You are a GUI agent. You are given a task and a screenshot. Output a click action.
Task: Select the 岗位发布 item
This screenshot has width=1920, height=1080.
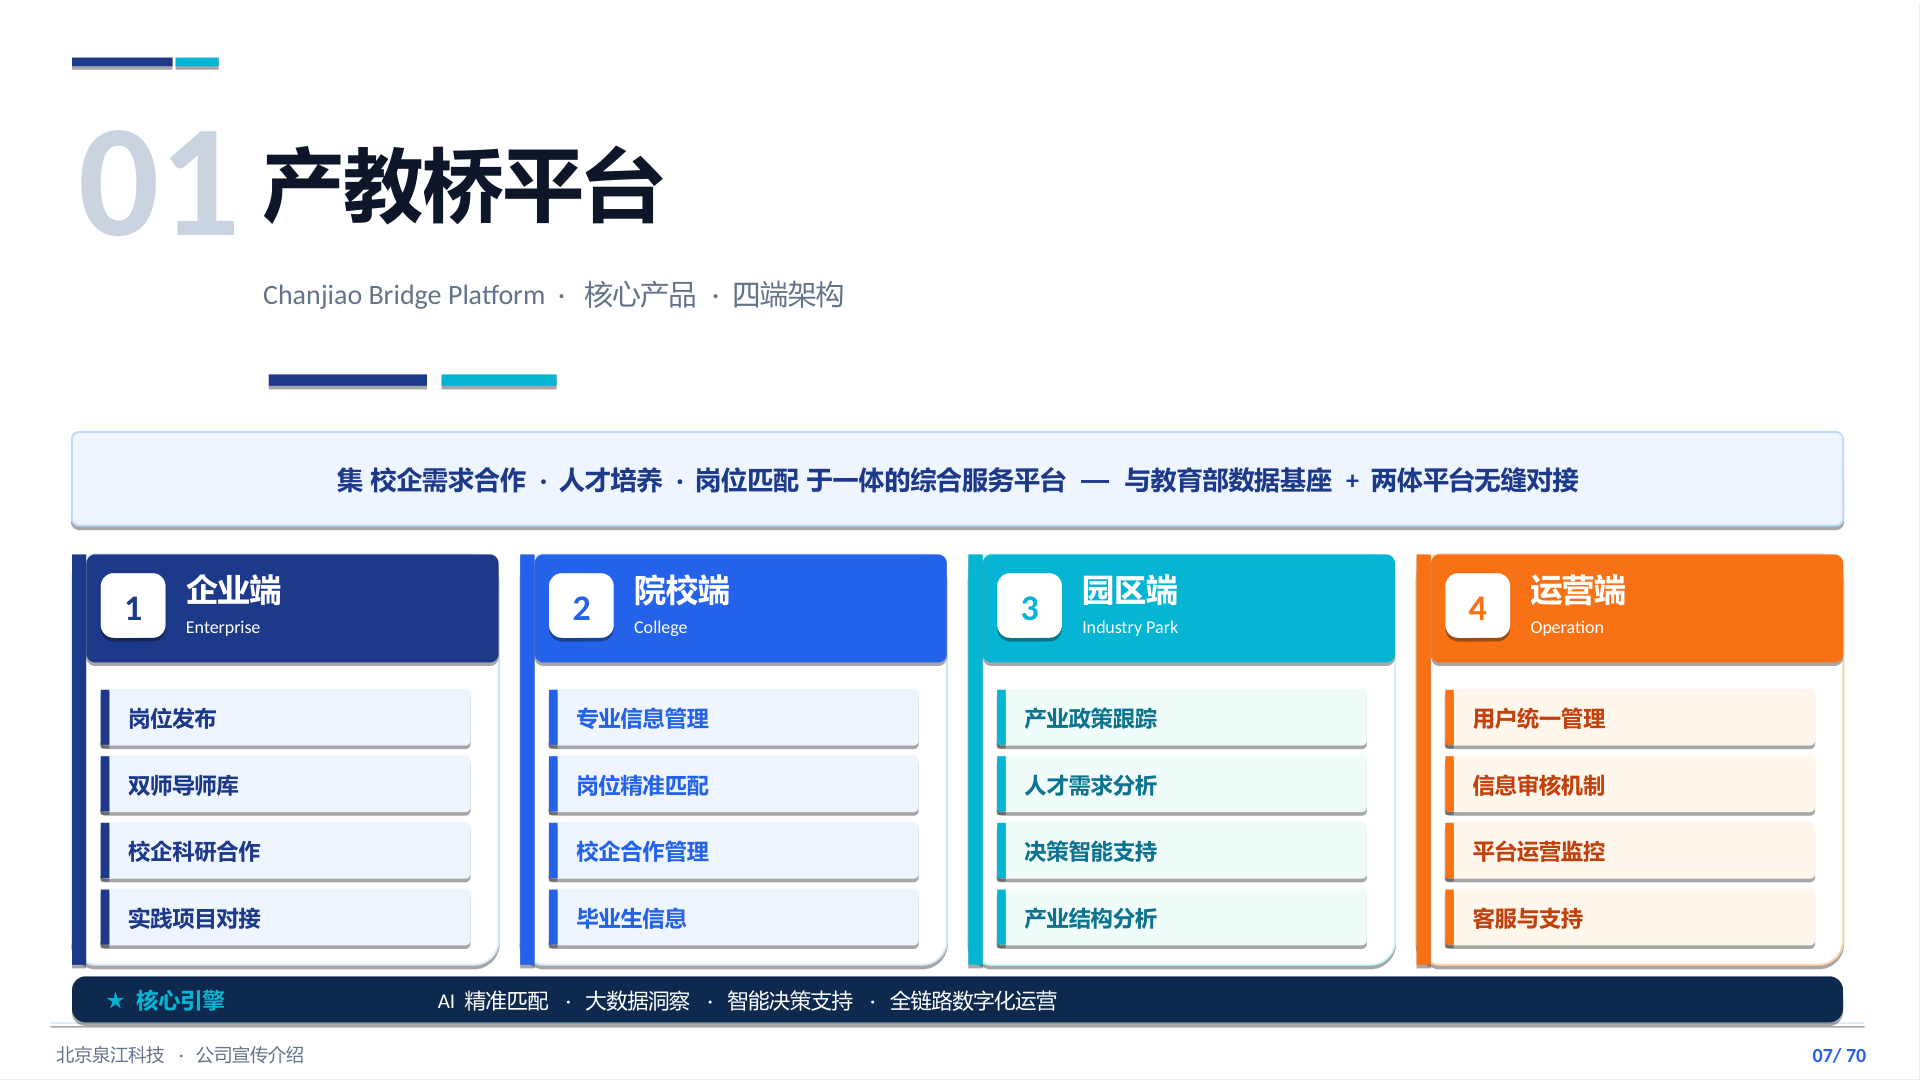[x=286, y=718]
